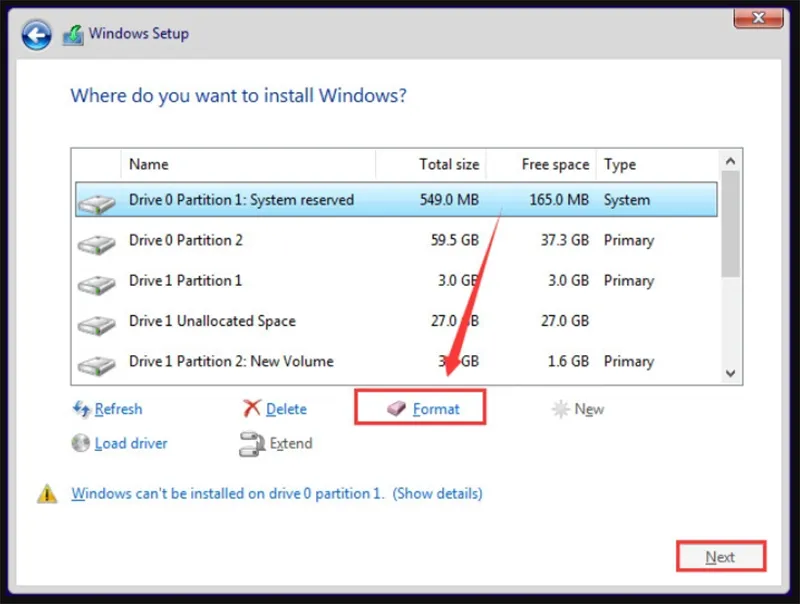
Task: Select Drive 0 Partition 2 row
Action: pos(396,240)
